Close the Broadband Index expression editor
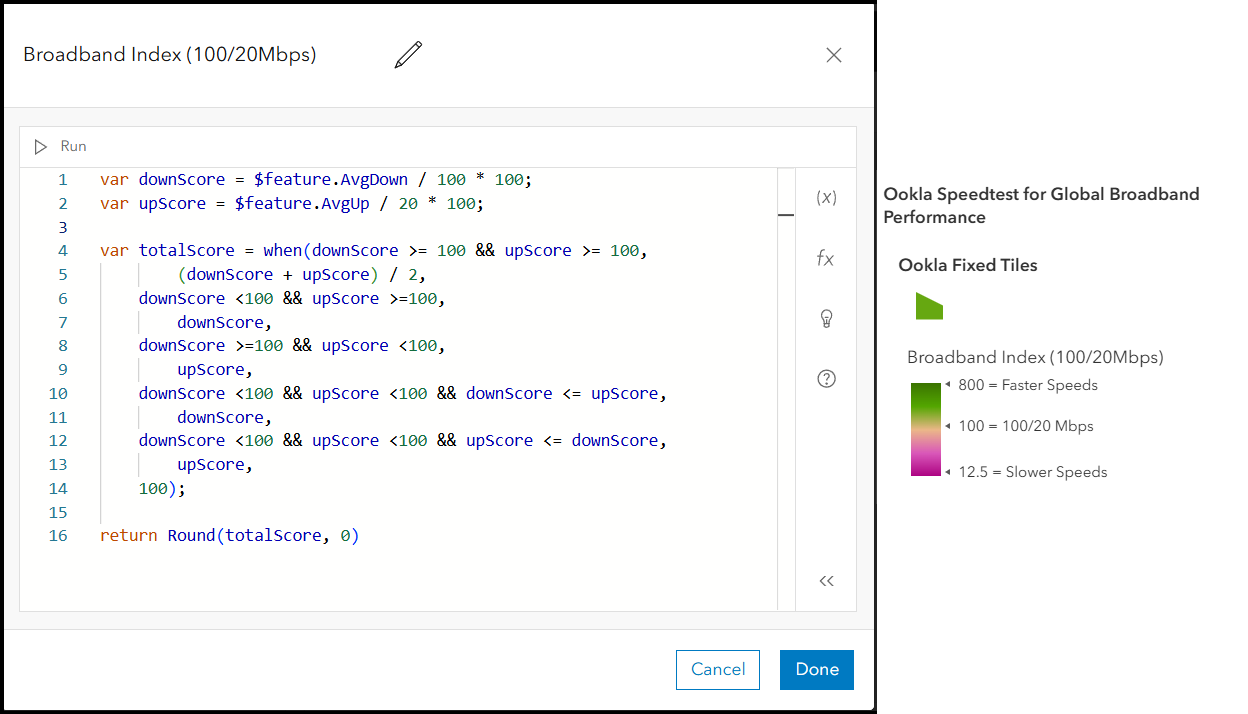The width and height of the screenshot is (1248, 714). click(834, 56)
